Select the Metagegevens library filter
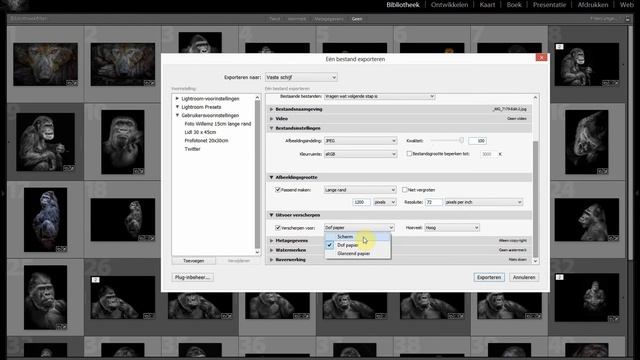 click(x=329, y=19)
